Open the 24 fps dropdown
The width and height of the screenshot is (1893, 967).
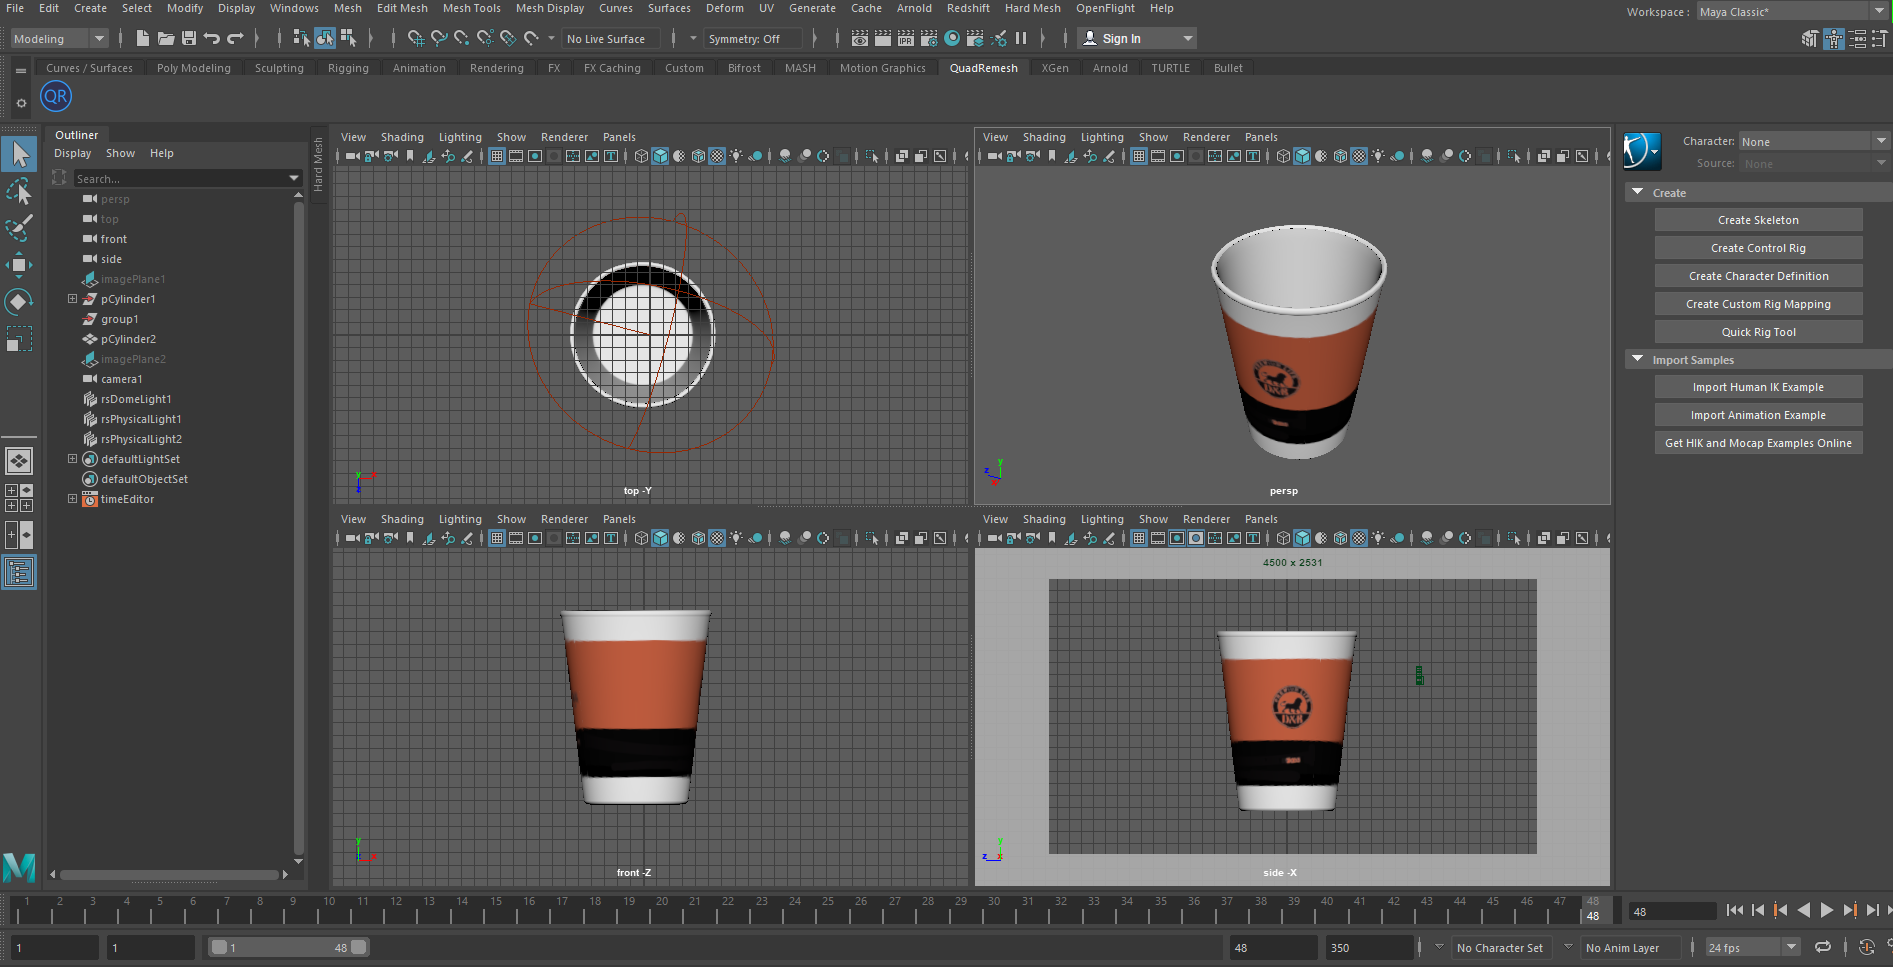[x=1753, y=947]
